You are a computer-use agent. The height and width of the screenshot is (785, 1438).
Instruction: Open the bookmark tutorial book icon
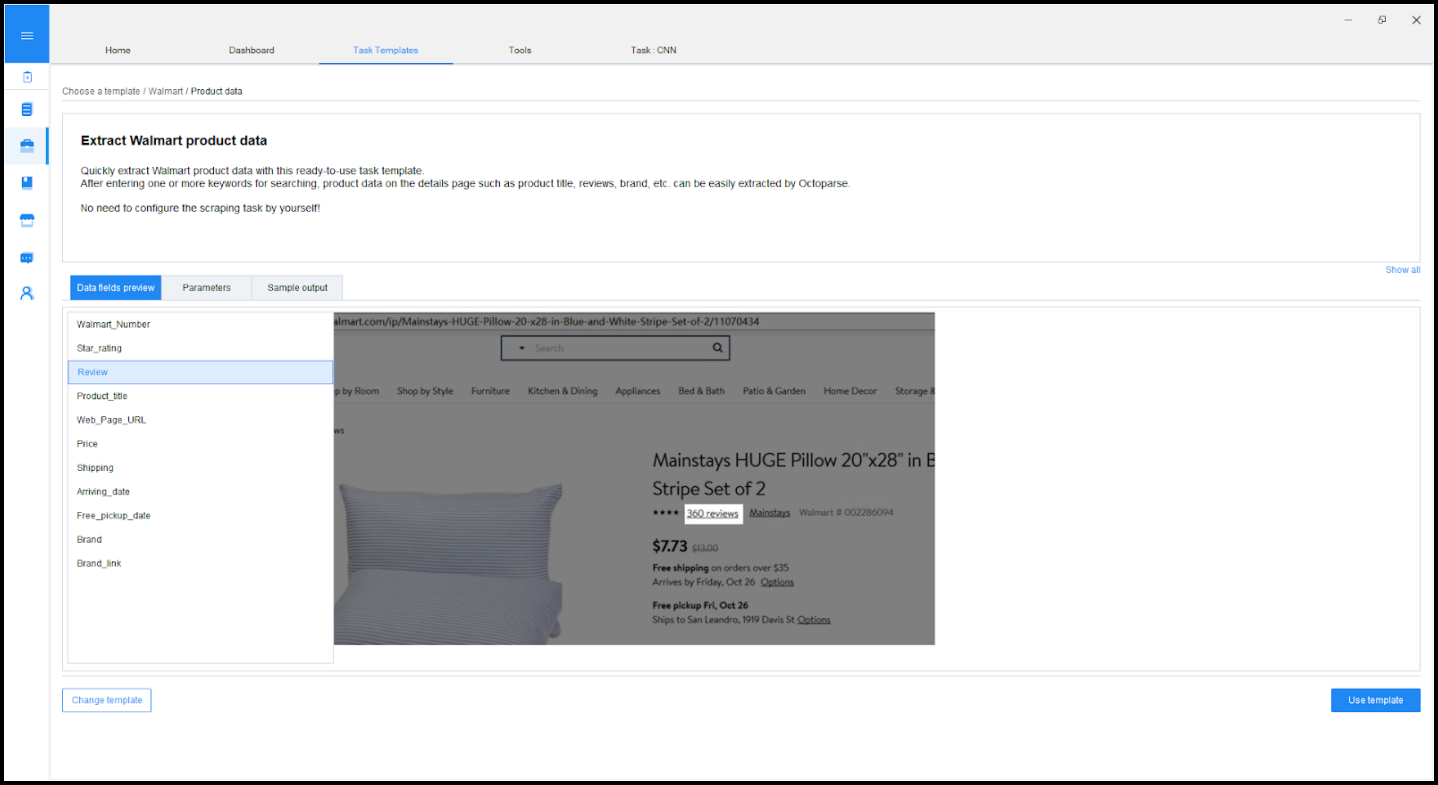point(27,183)
